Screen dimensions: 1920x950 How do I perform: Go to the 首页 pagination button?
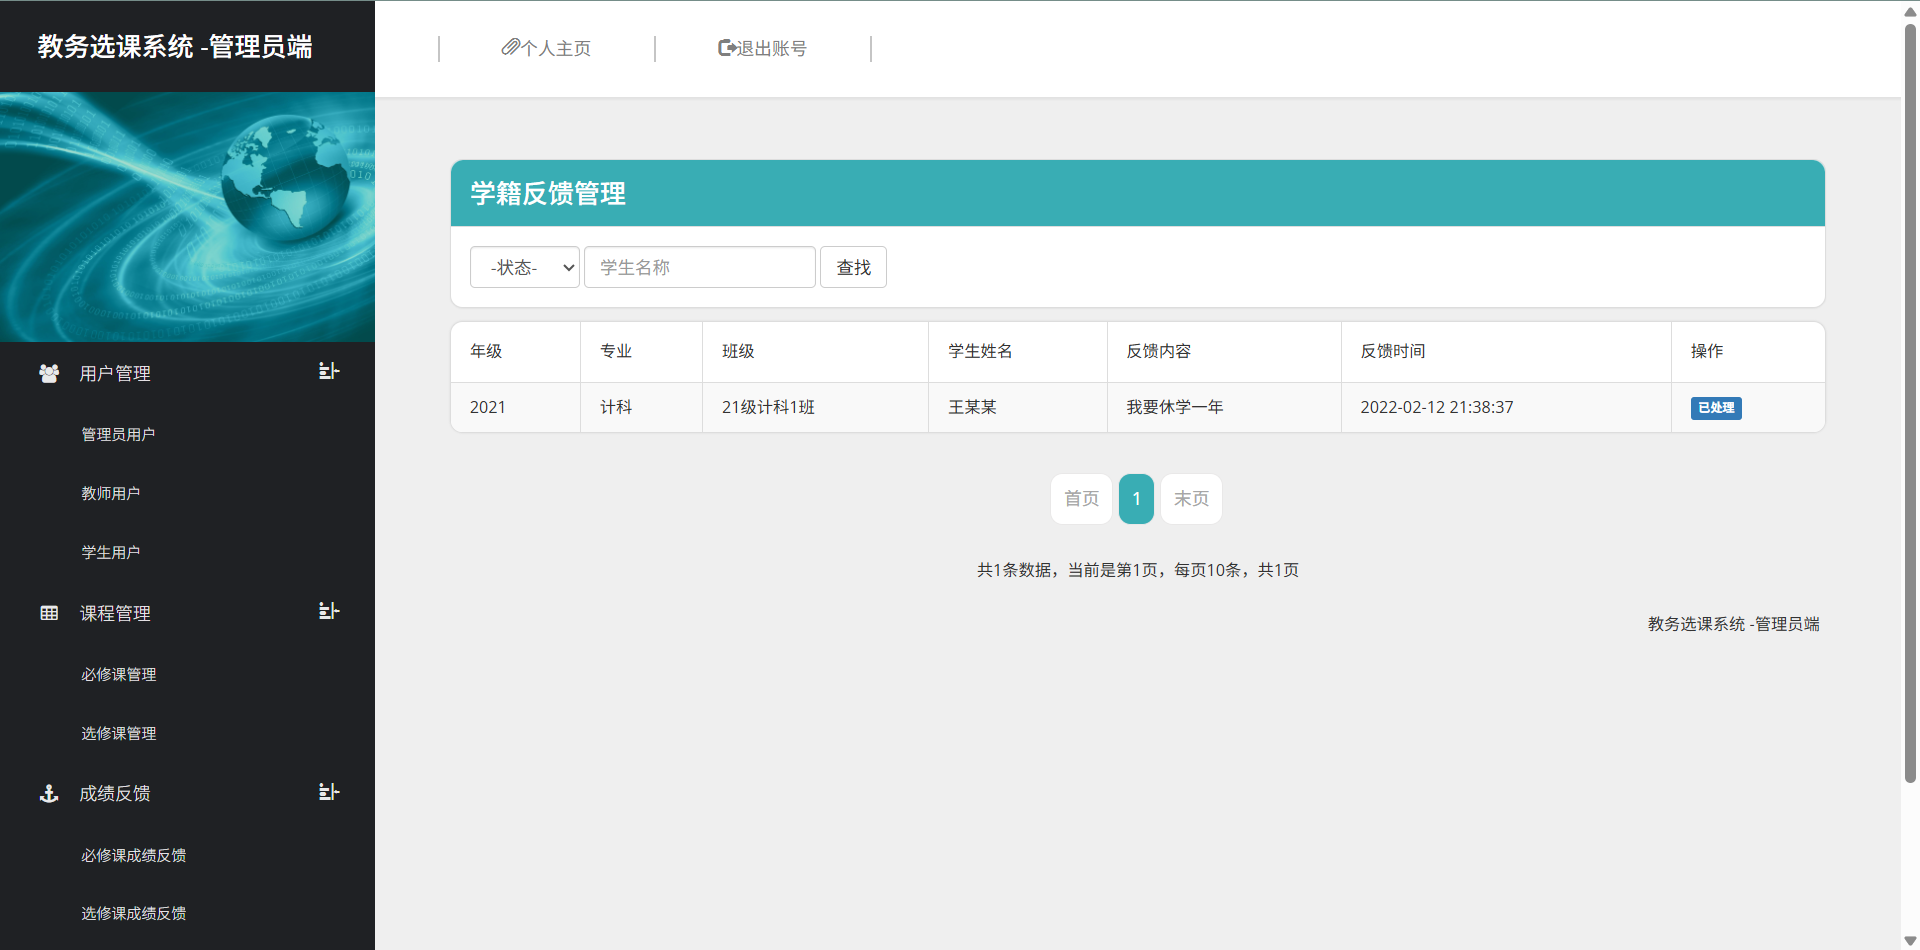[1081, 498]
